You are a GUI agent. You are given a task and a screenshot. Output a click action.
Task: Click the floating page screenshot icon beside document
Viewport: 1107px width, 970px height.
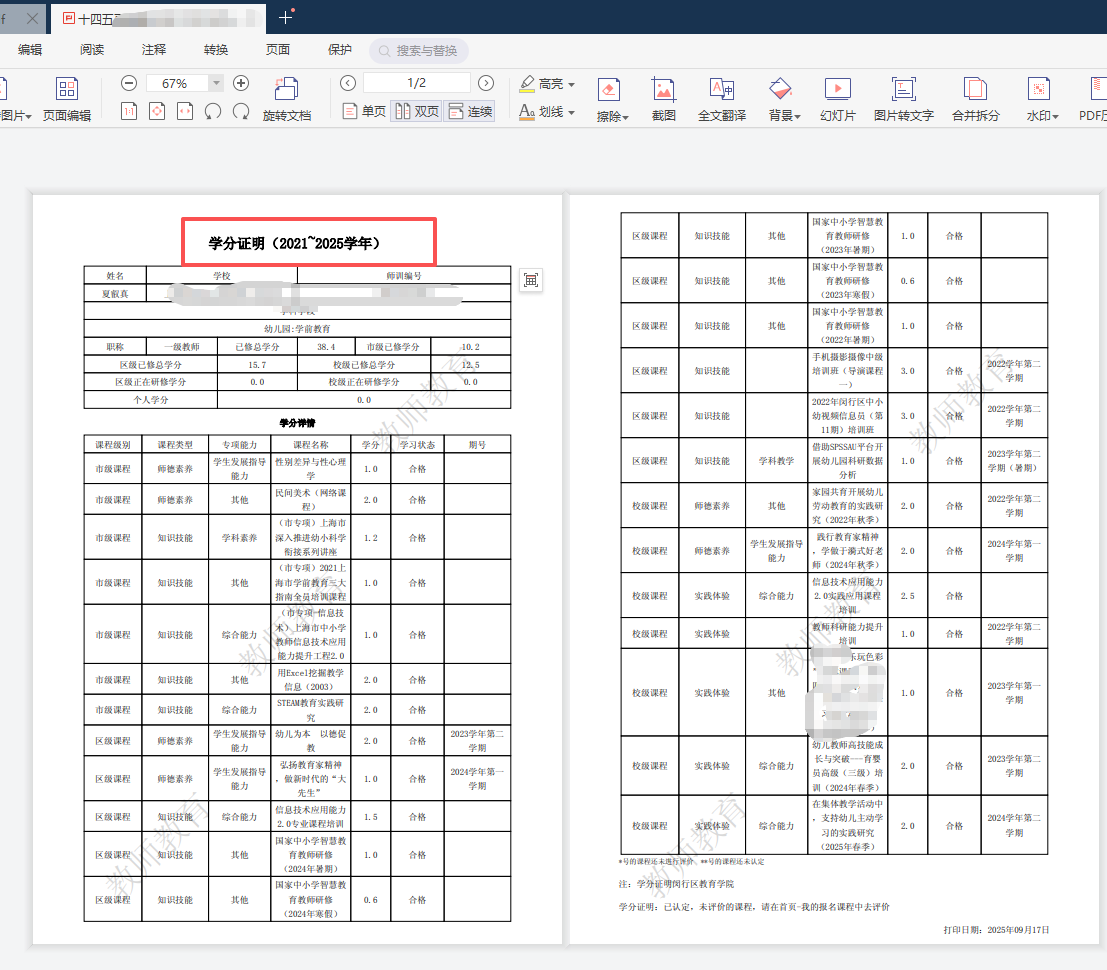click(531, 280)
